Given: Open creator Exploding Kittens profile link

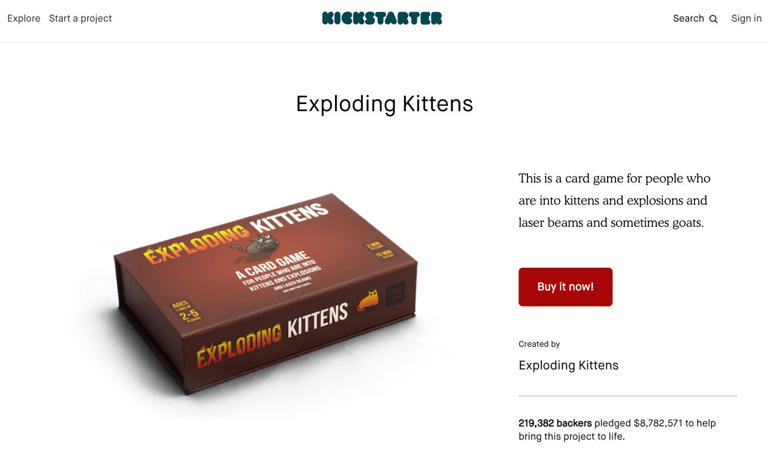Looking at the screenshot, I should [568, 365].
